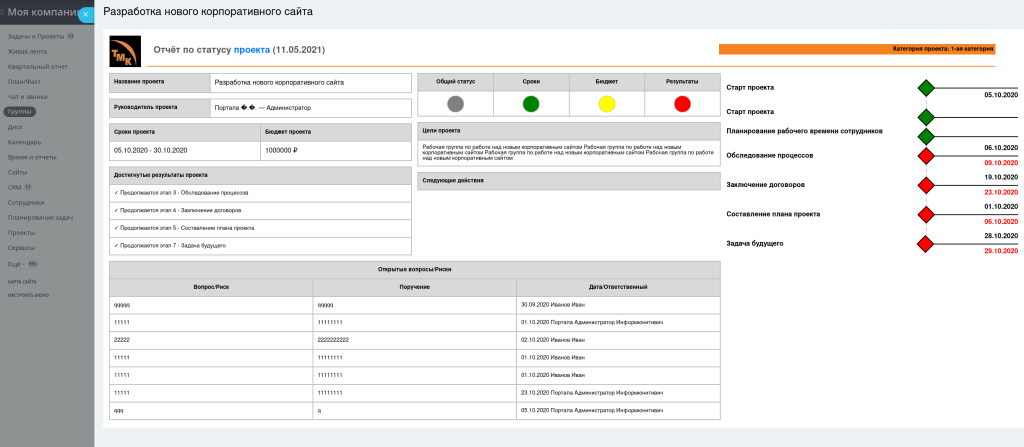The height and width of the screenshot is (447, 1024).
Task: Click red diamond for Задача будущего
Action: 925,244
